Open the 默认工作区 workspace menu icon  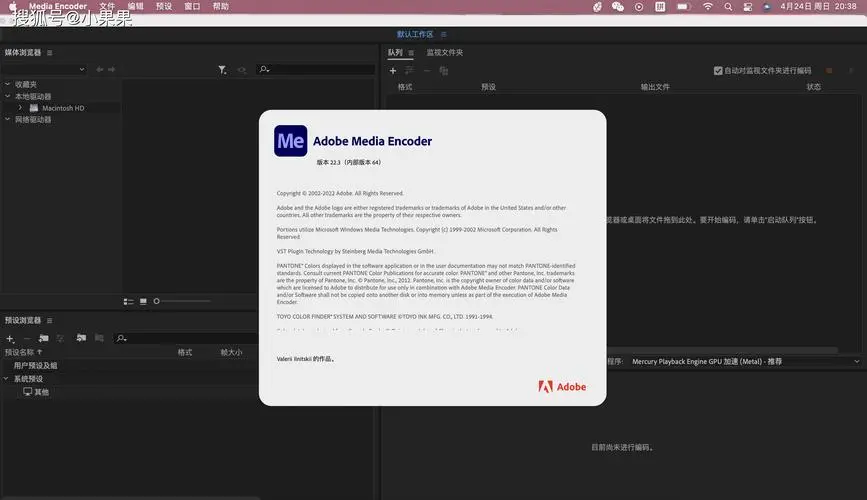pos(443,34)
